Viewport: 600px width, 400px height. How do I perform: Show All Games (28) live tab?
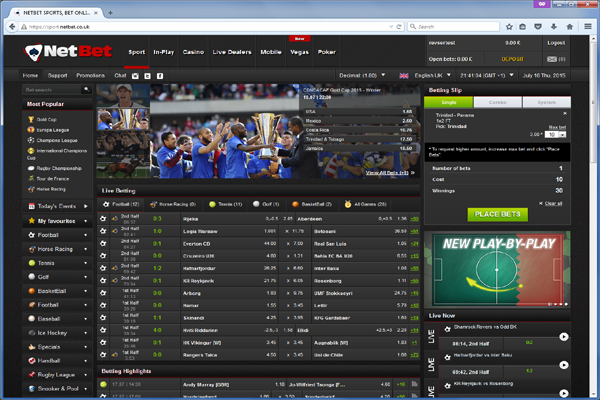click(x=365, y=204)
